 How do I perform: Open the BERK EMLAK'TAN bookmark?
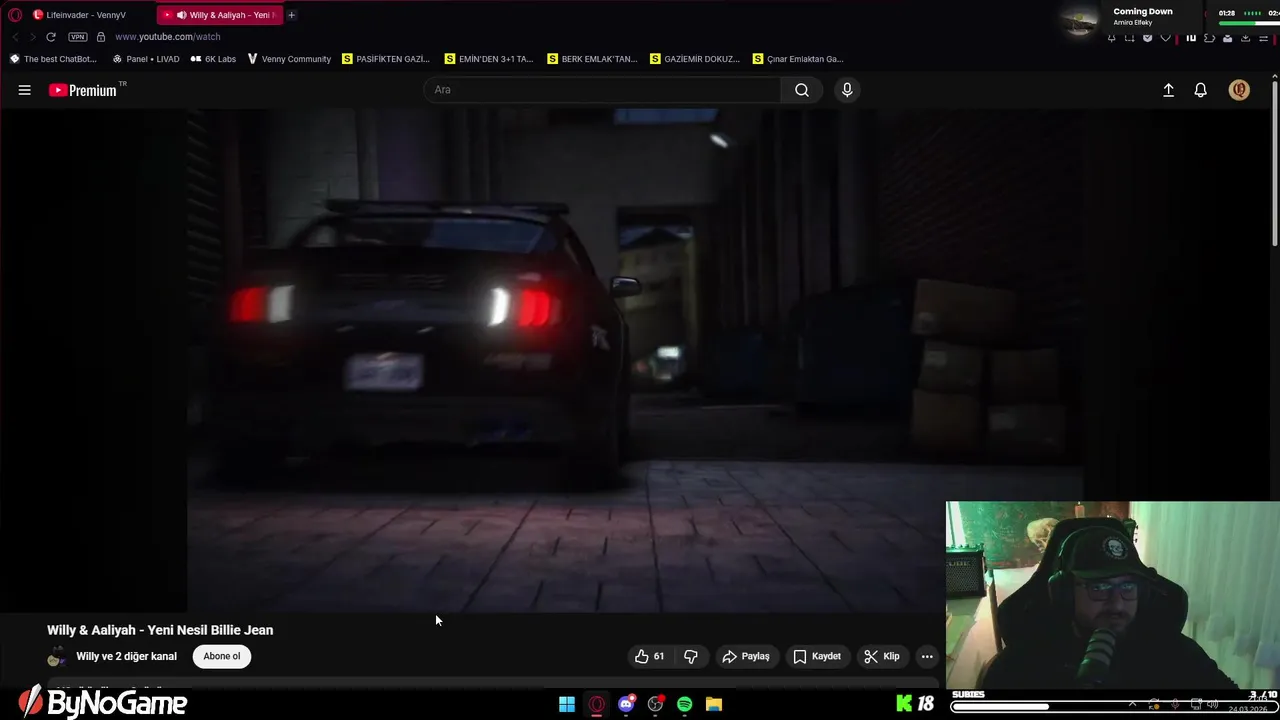tap(592, 59)
